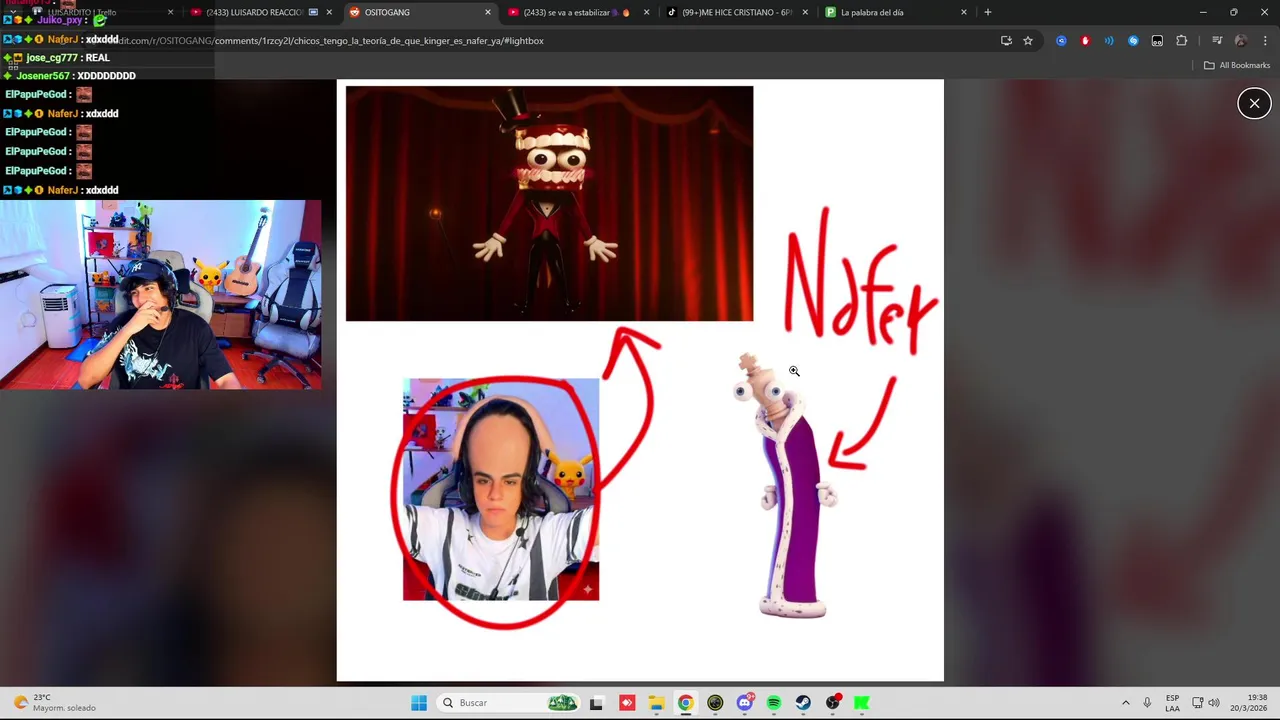Click the streamer webcam overlay
This screenshot has width=1280, height=720.
coord(161,294)
